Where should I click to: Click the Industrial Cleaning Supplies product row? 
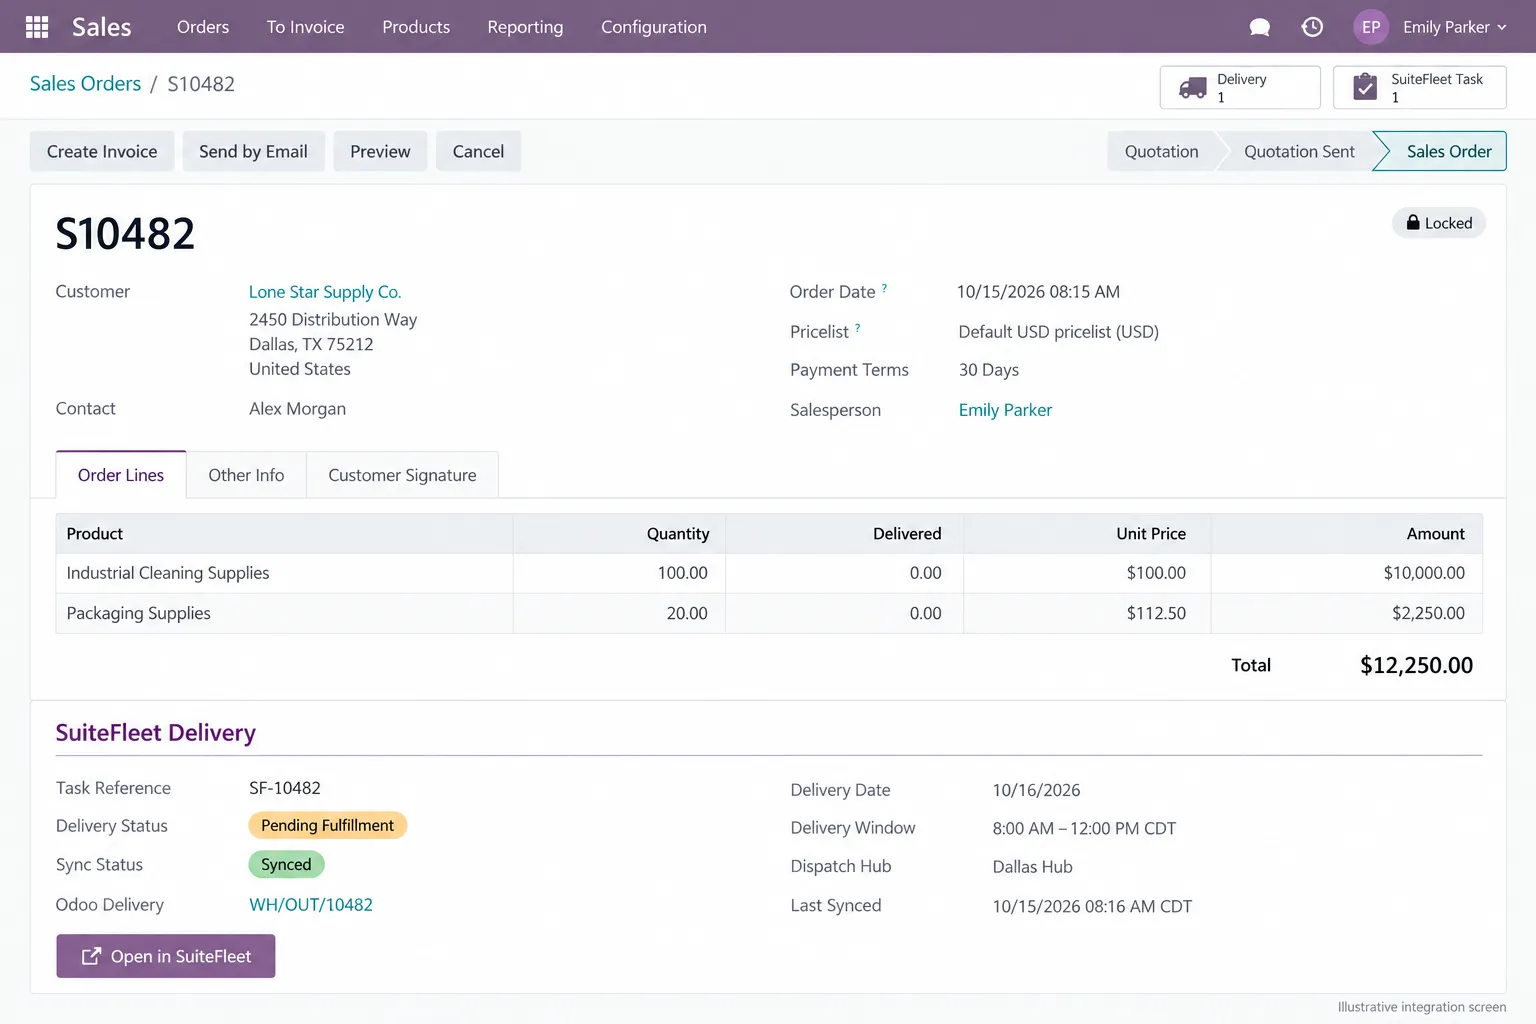click(x=769, y=573)
